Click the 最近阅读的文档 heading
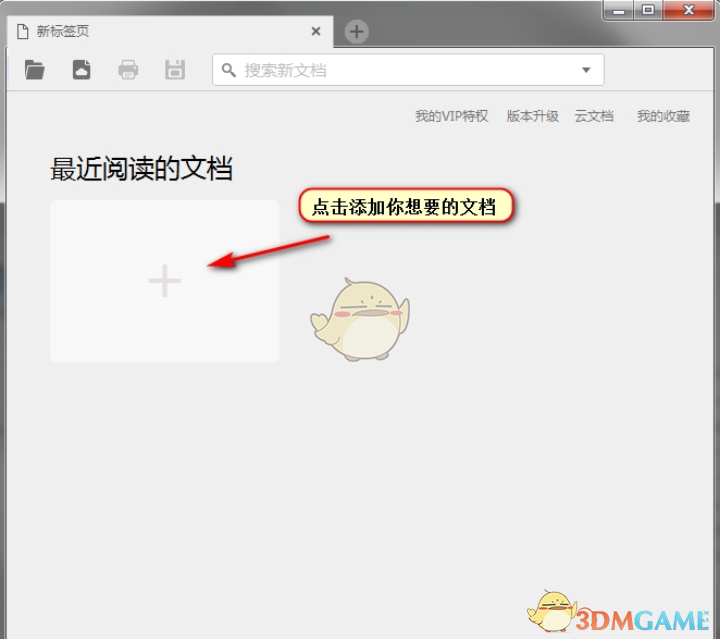 pos(141,169)
